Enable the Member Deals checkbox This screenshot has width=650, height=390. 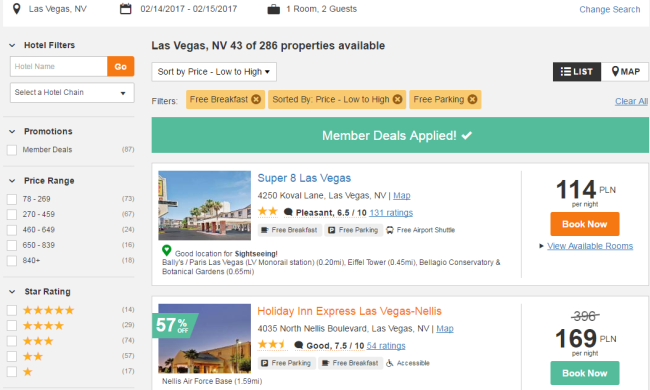tap(12, 150)
